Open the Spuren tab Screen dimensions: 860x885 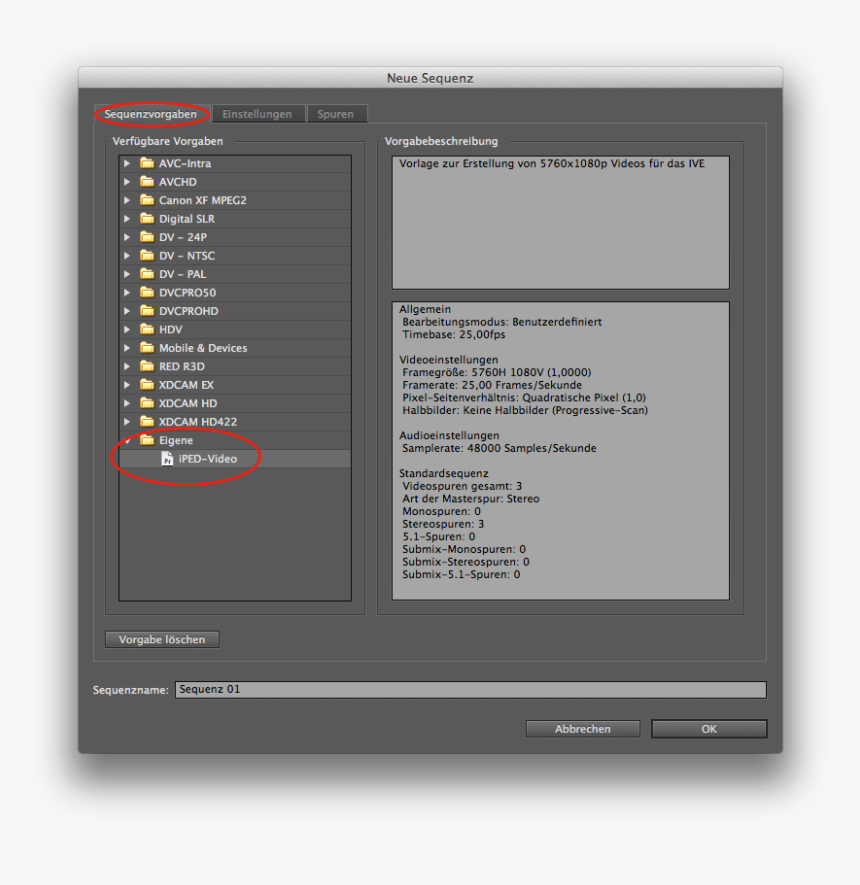click(336, 114)
